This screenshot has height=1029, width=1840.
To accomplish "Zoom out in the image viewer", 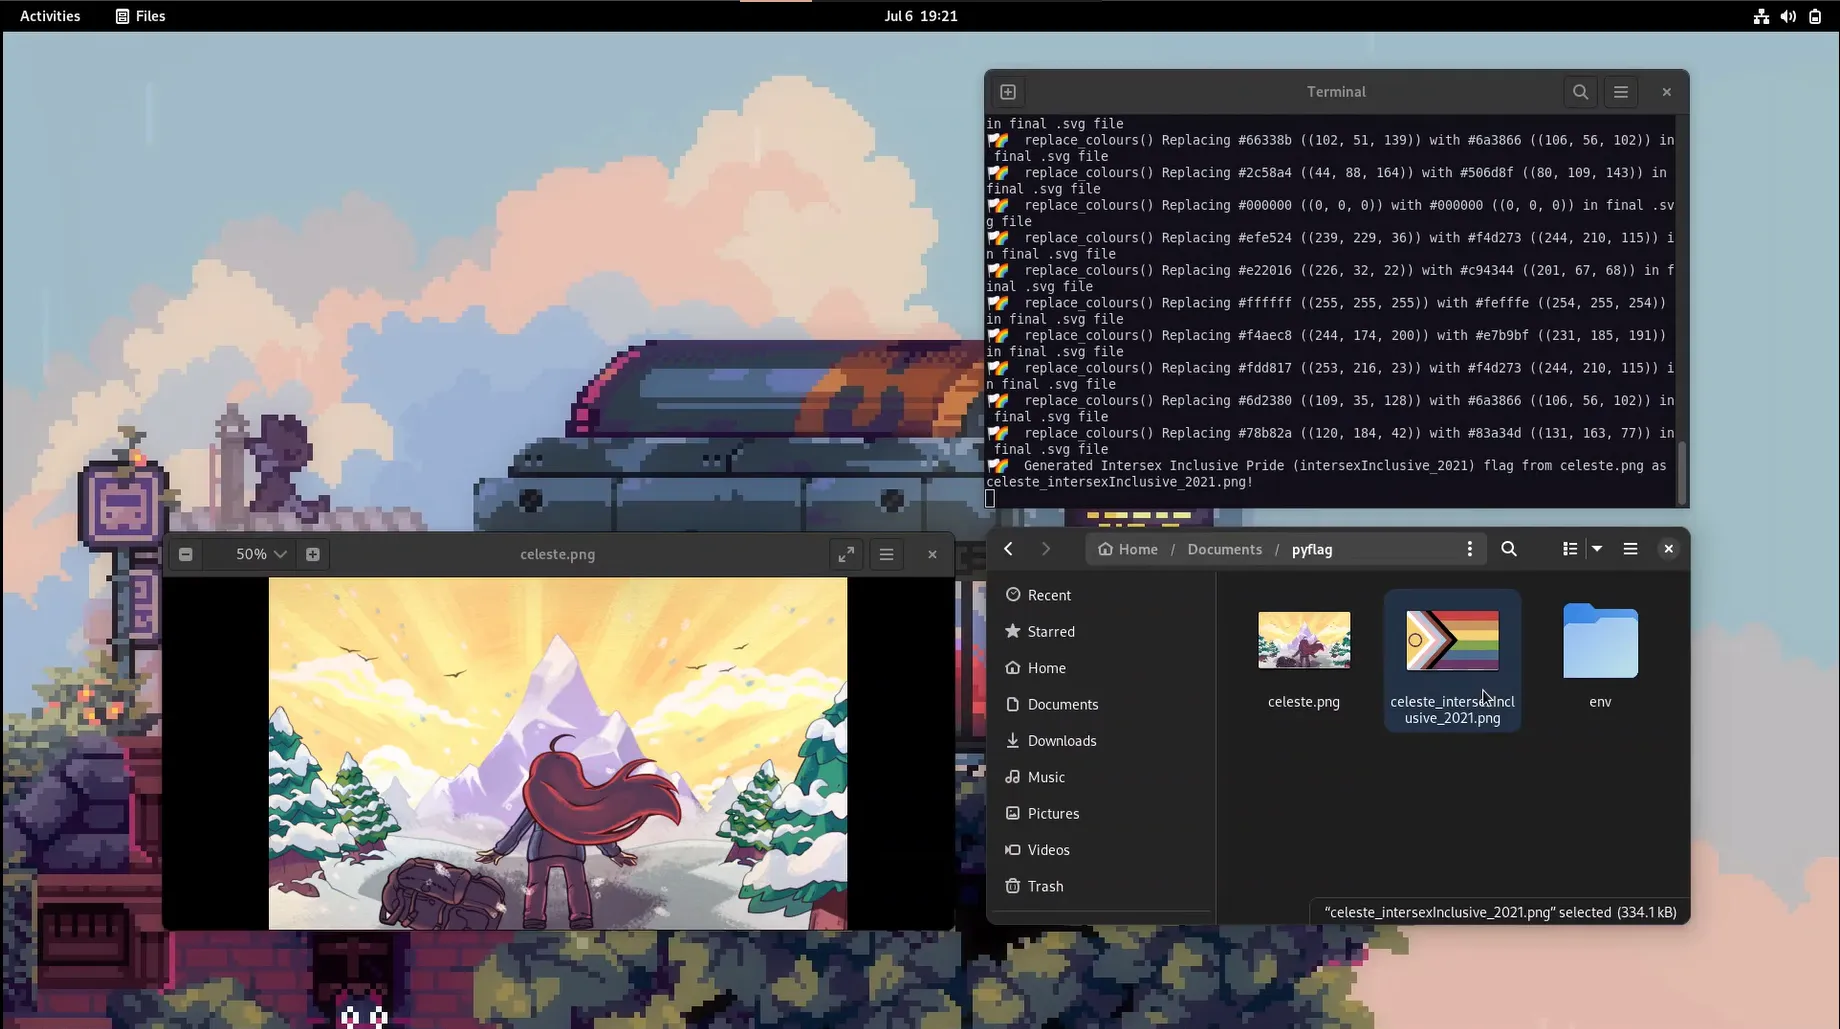I will point(186,554).
